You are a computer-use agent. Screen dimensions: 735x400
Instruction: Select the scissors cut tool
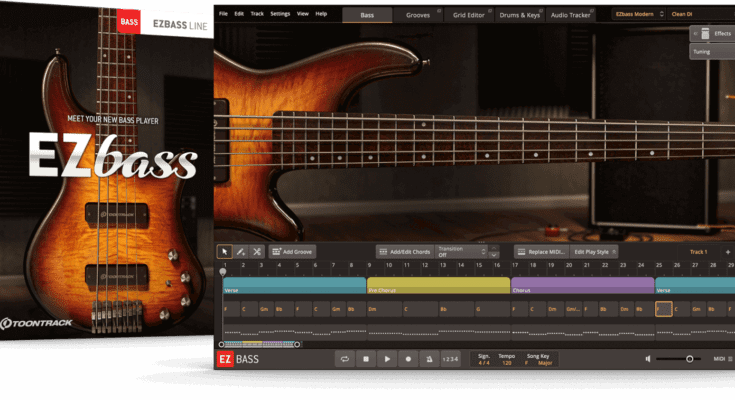[x=257, y=252]
